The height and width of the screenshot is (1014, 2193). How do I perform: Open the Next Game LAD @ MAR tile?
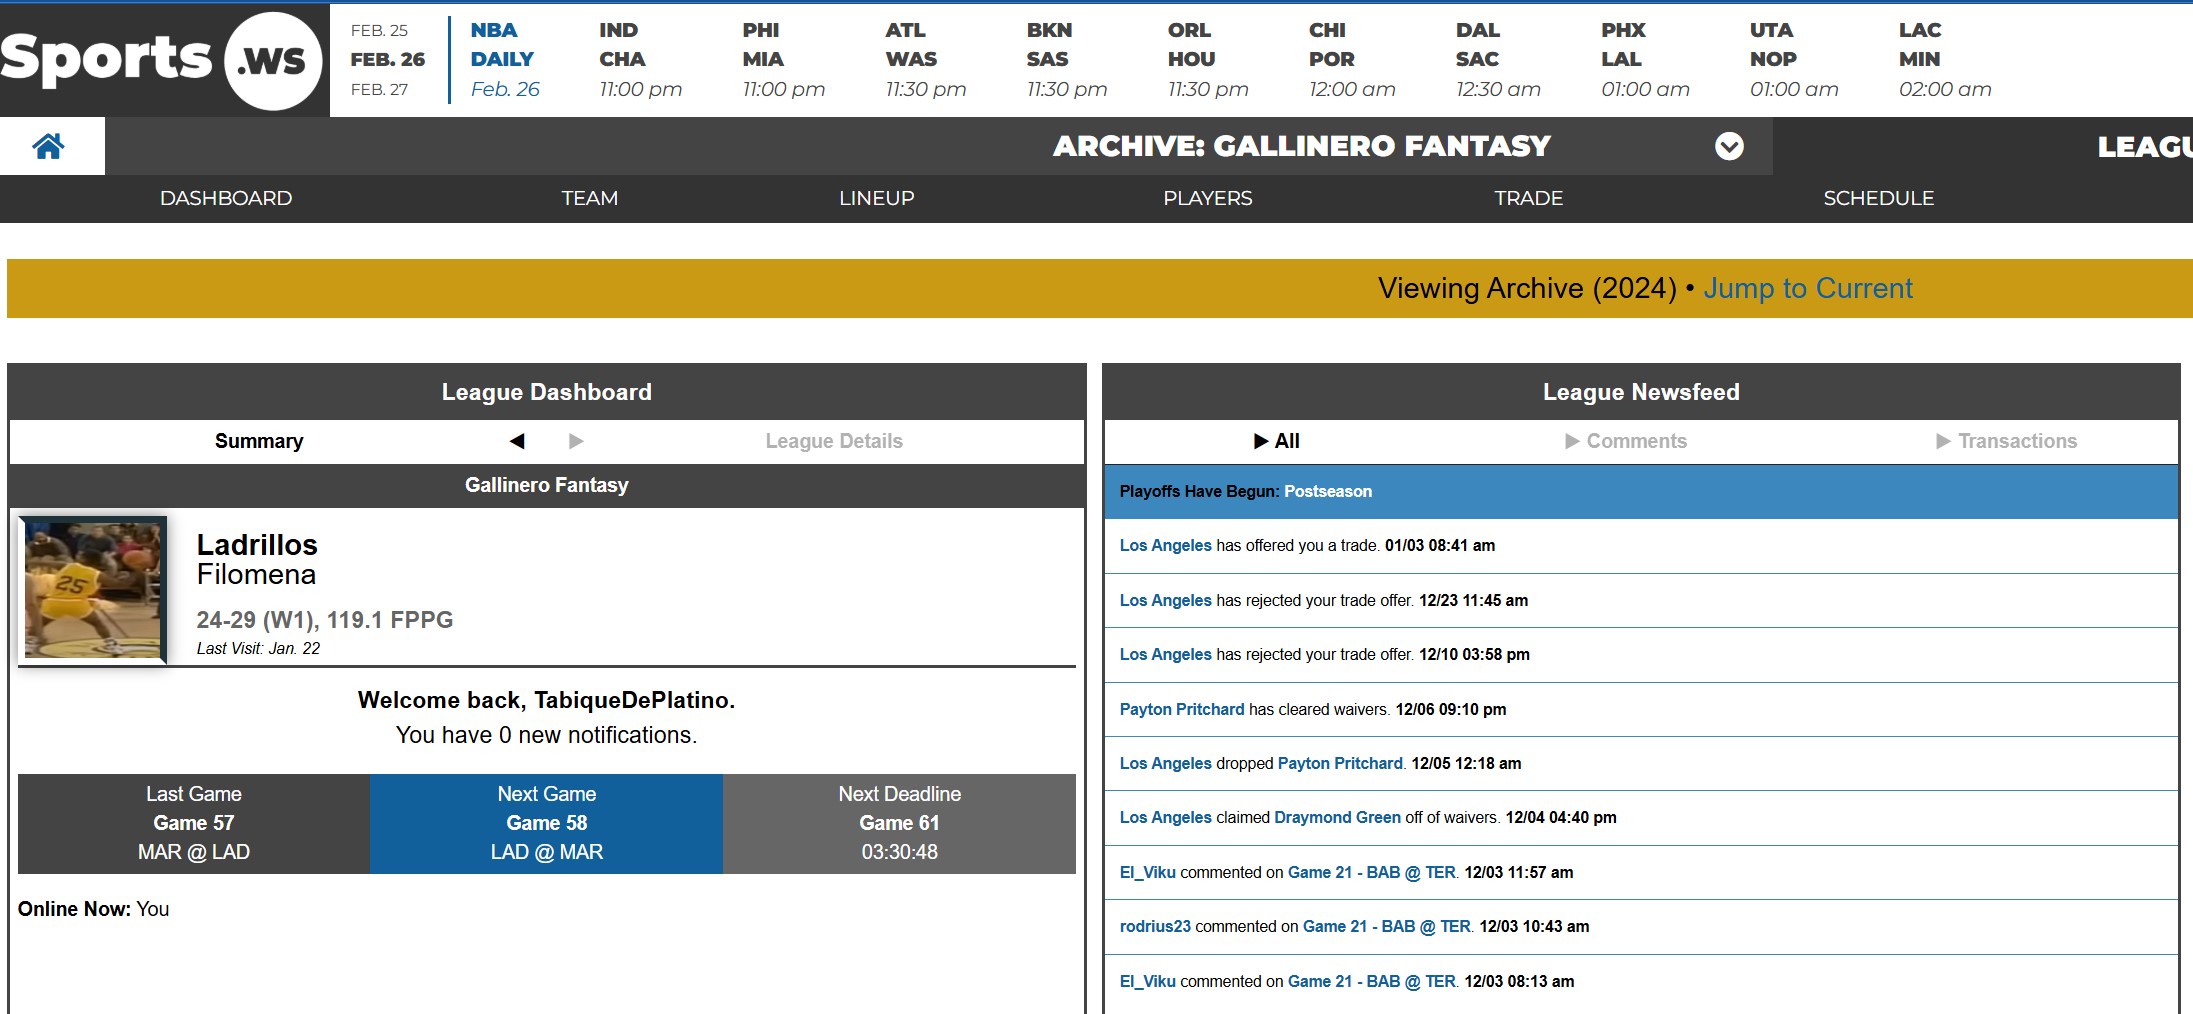pos(546,823)
